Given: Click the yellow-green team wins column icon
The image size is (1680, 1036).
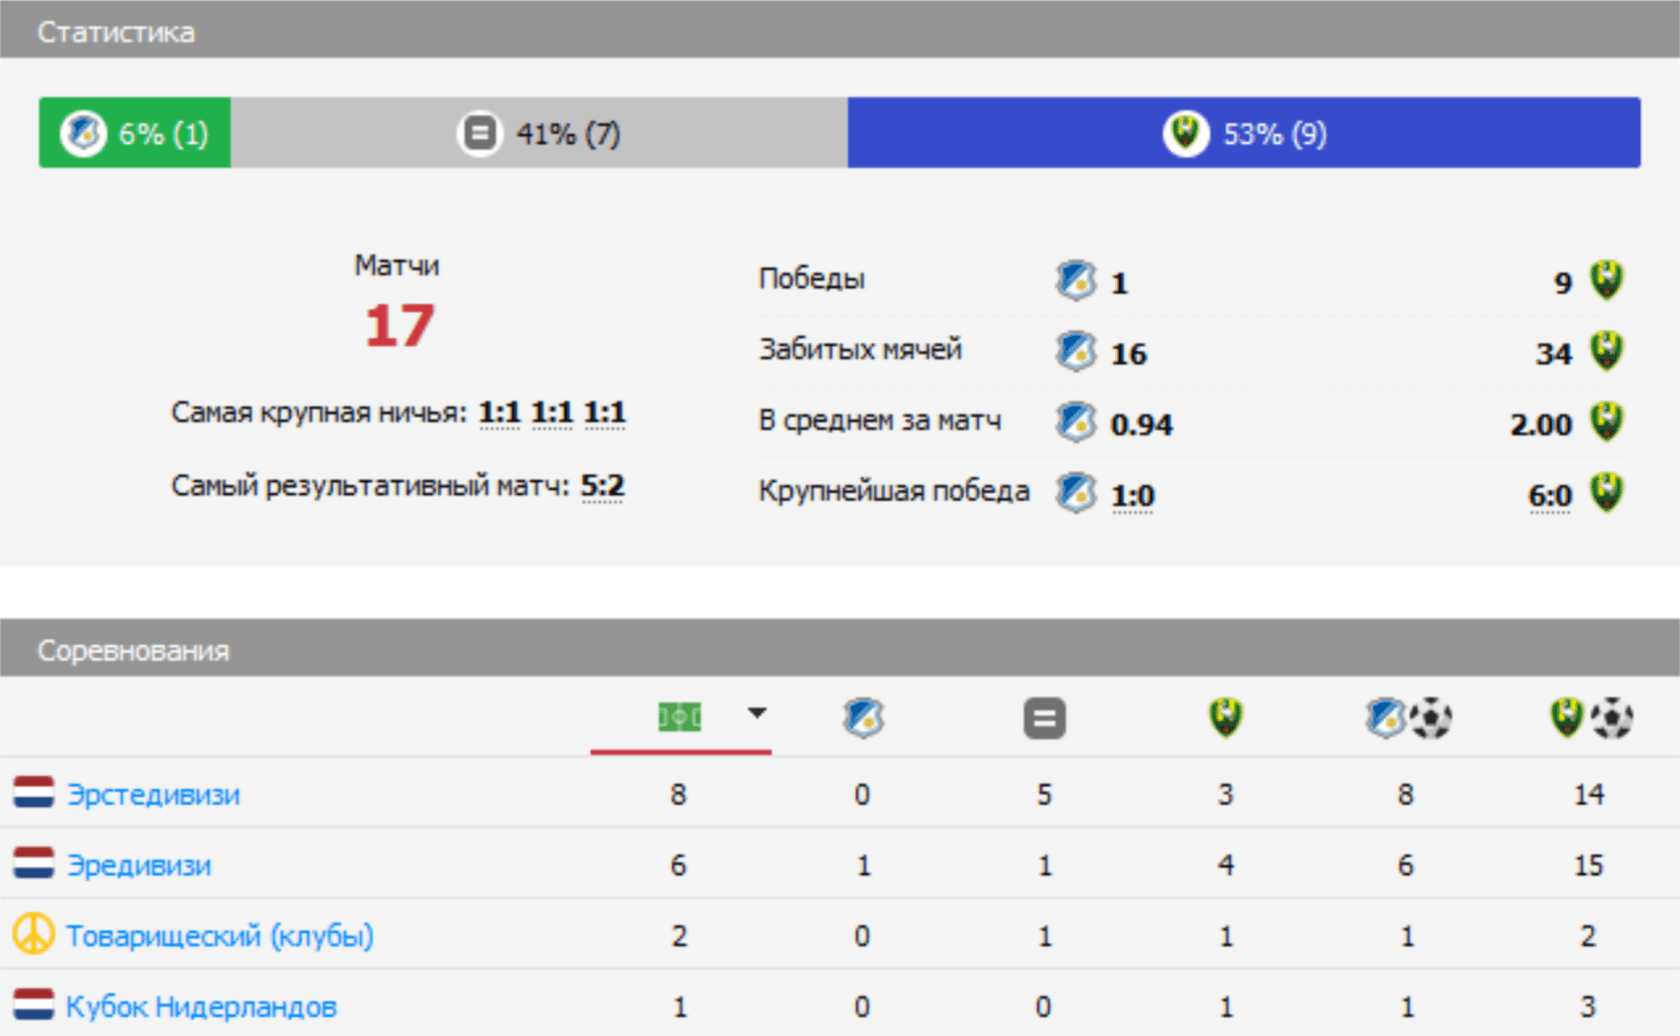Looking at the screenshot, I should coord(1225,718).
